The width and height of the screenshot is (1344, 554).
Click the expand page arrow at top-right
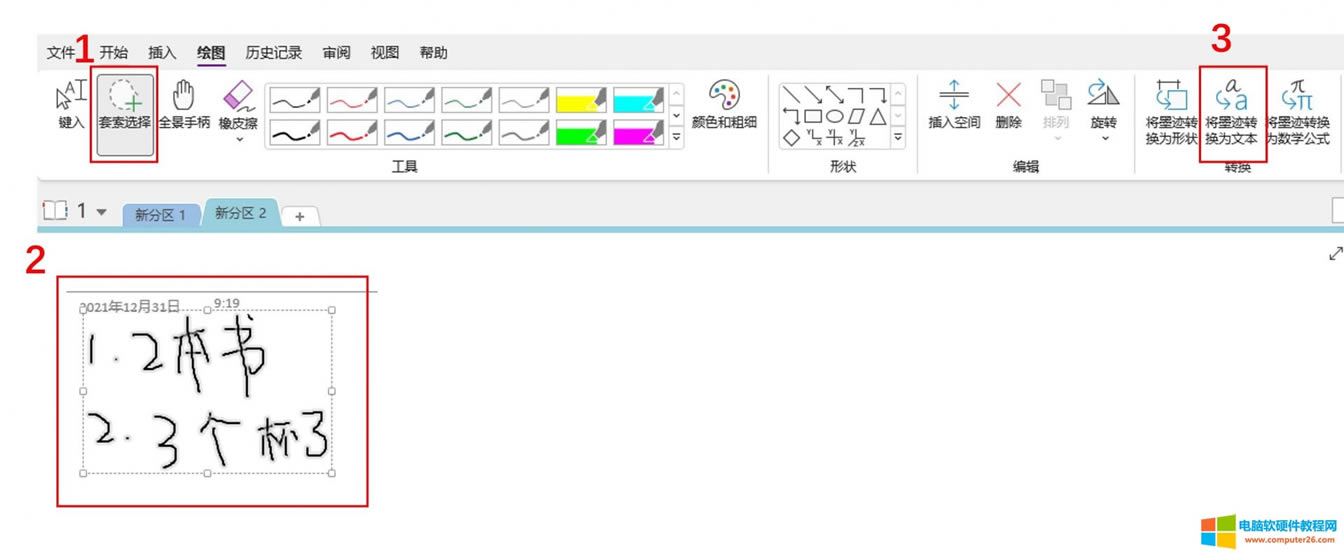(1334, 254)
